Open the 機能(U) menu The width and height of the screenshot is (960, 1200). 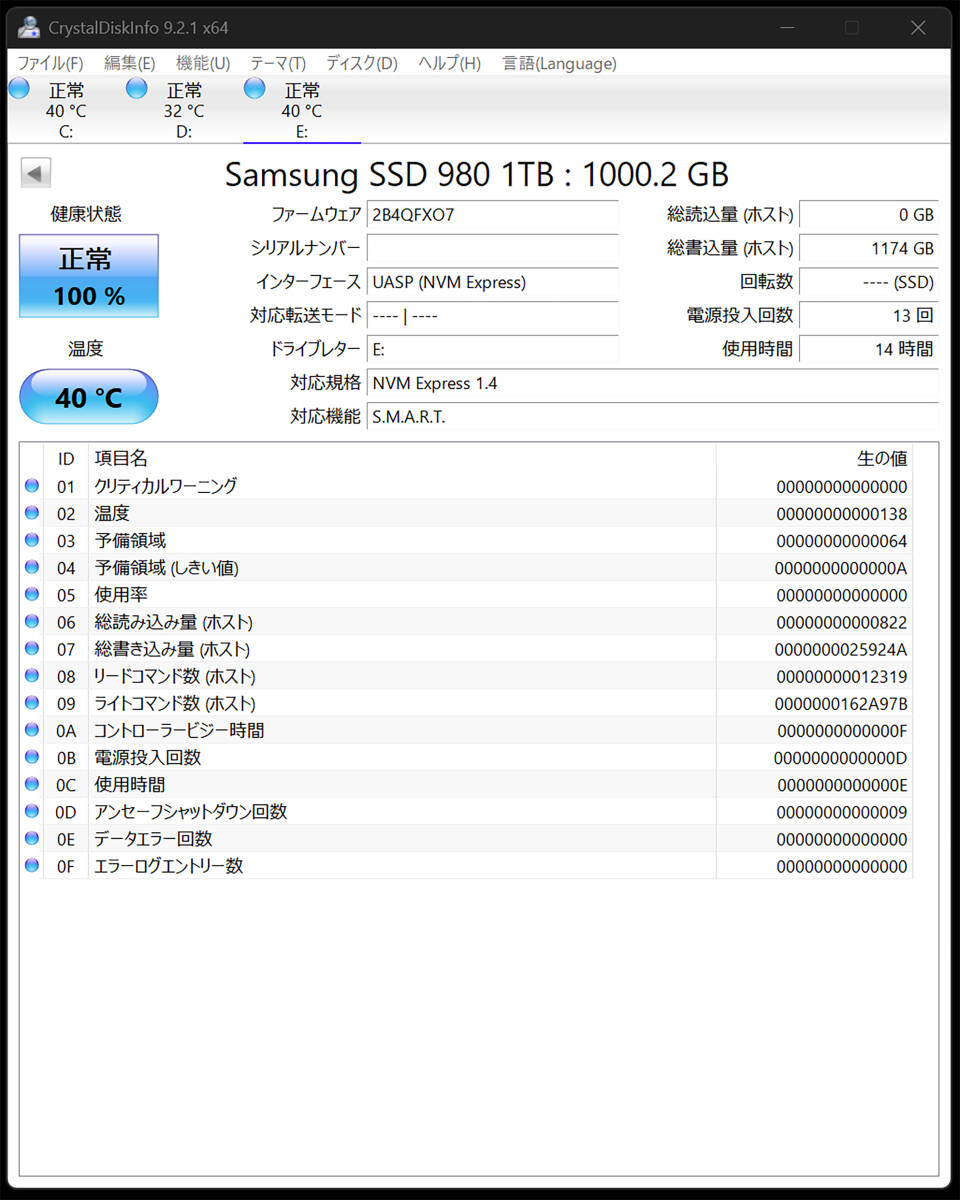click(x=203, y=63)
